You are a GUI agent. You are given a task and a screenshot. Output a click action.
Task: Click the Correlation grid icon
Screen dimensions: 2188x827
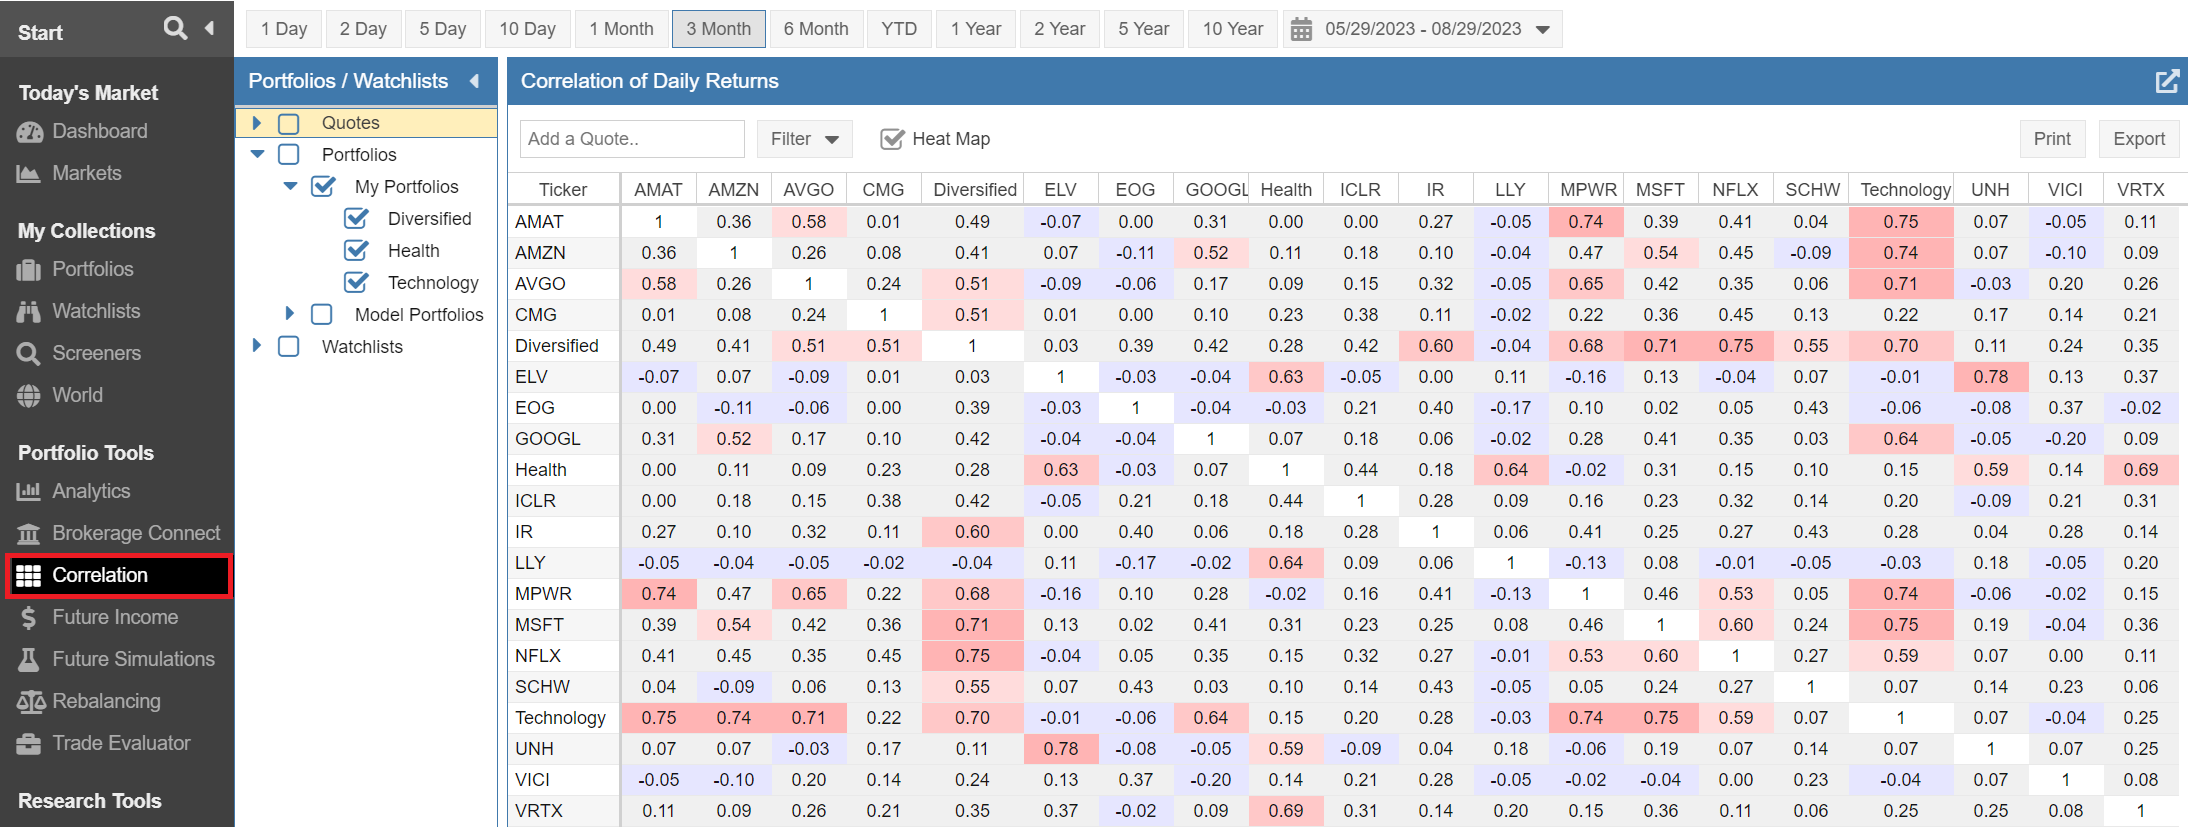point(29,576)
